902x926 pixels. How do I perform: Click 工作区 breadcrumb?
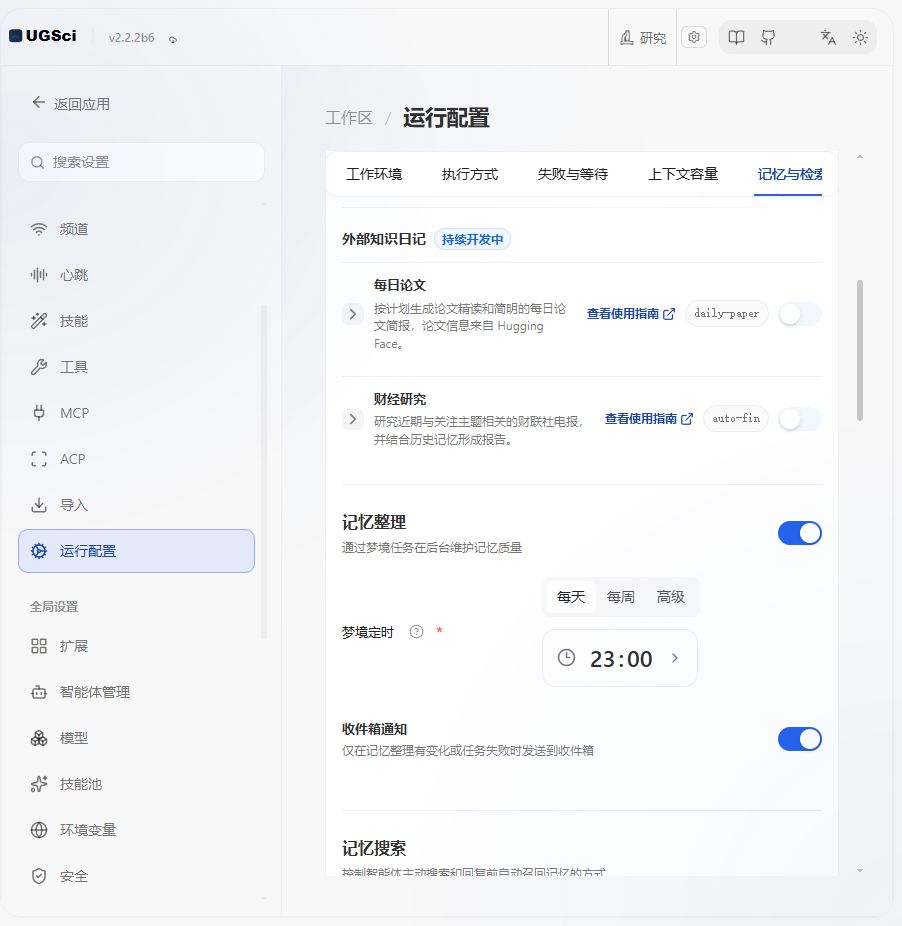pos(349,118)
